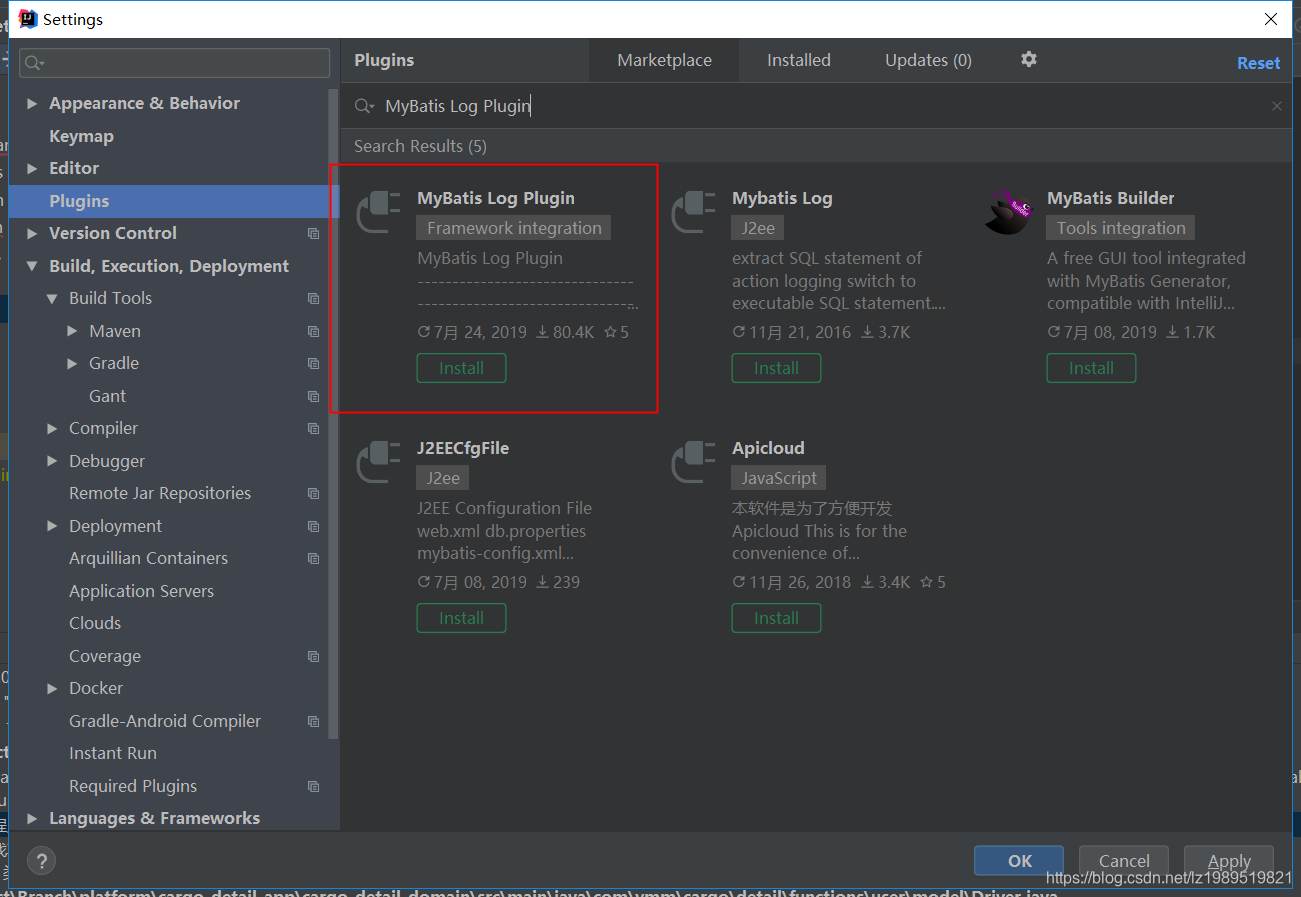The width and height of the screenshot is (1301, 897).
Task: Click the project-level icon beside Coverage
Action: [x=313, y=656]
